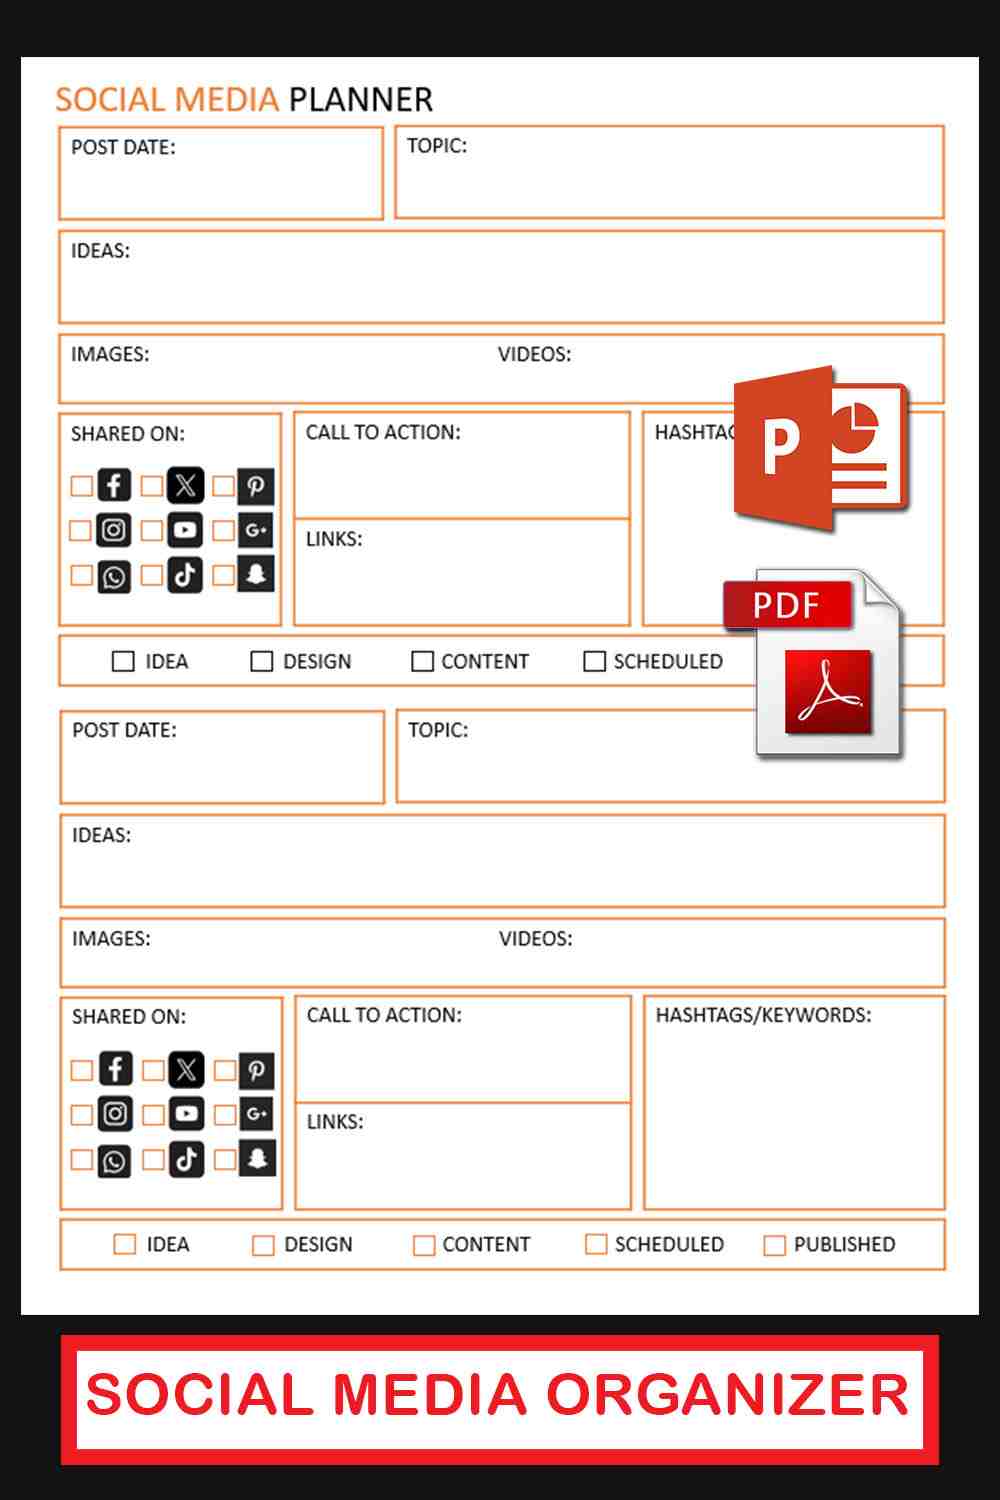
Task: Click the Snapchat icon in top planner
Action: [256, 574]
